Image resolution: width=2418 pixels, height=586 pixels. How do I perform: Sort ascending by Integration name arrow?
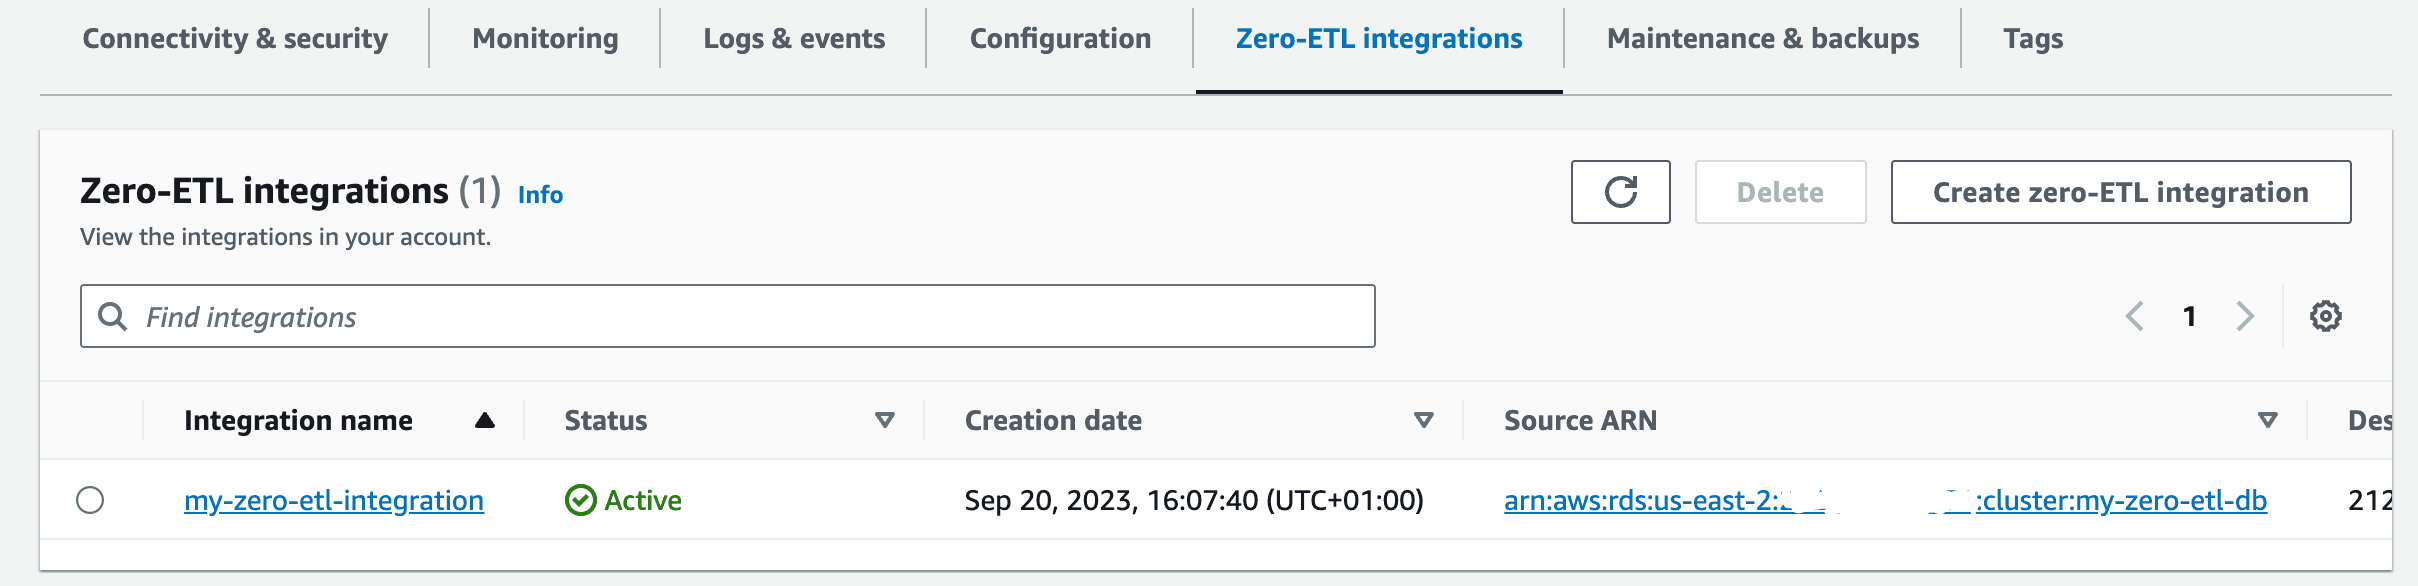(485, 420)
